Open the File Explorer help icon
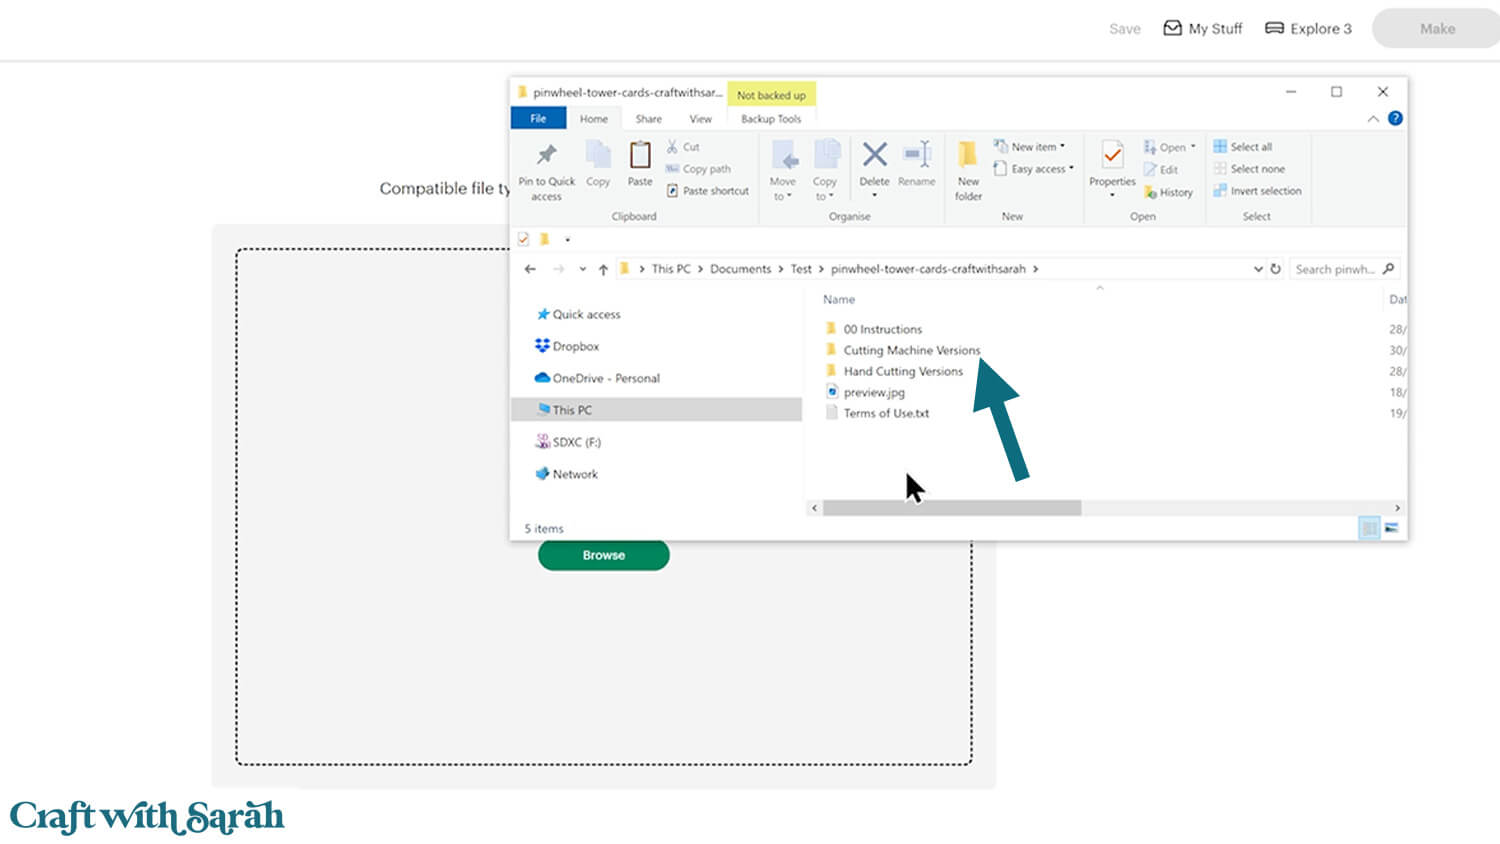 tap(1395, 118)
